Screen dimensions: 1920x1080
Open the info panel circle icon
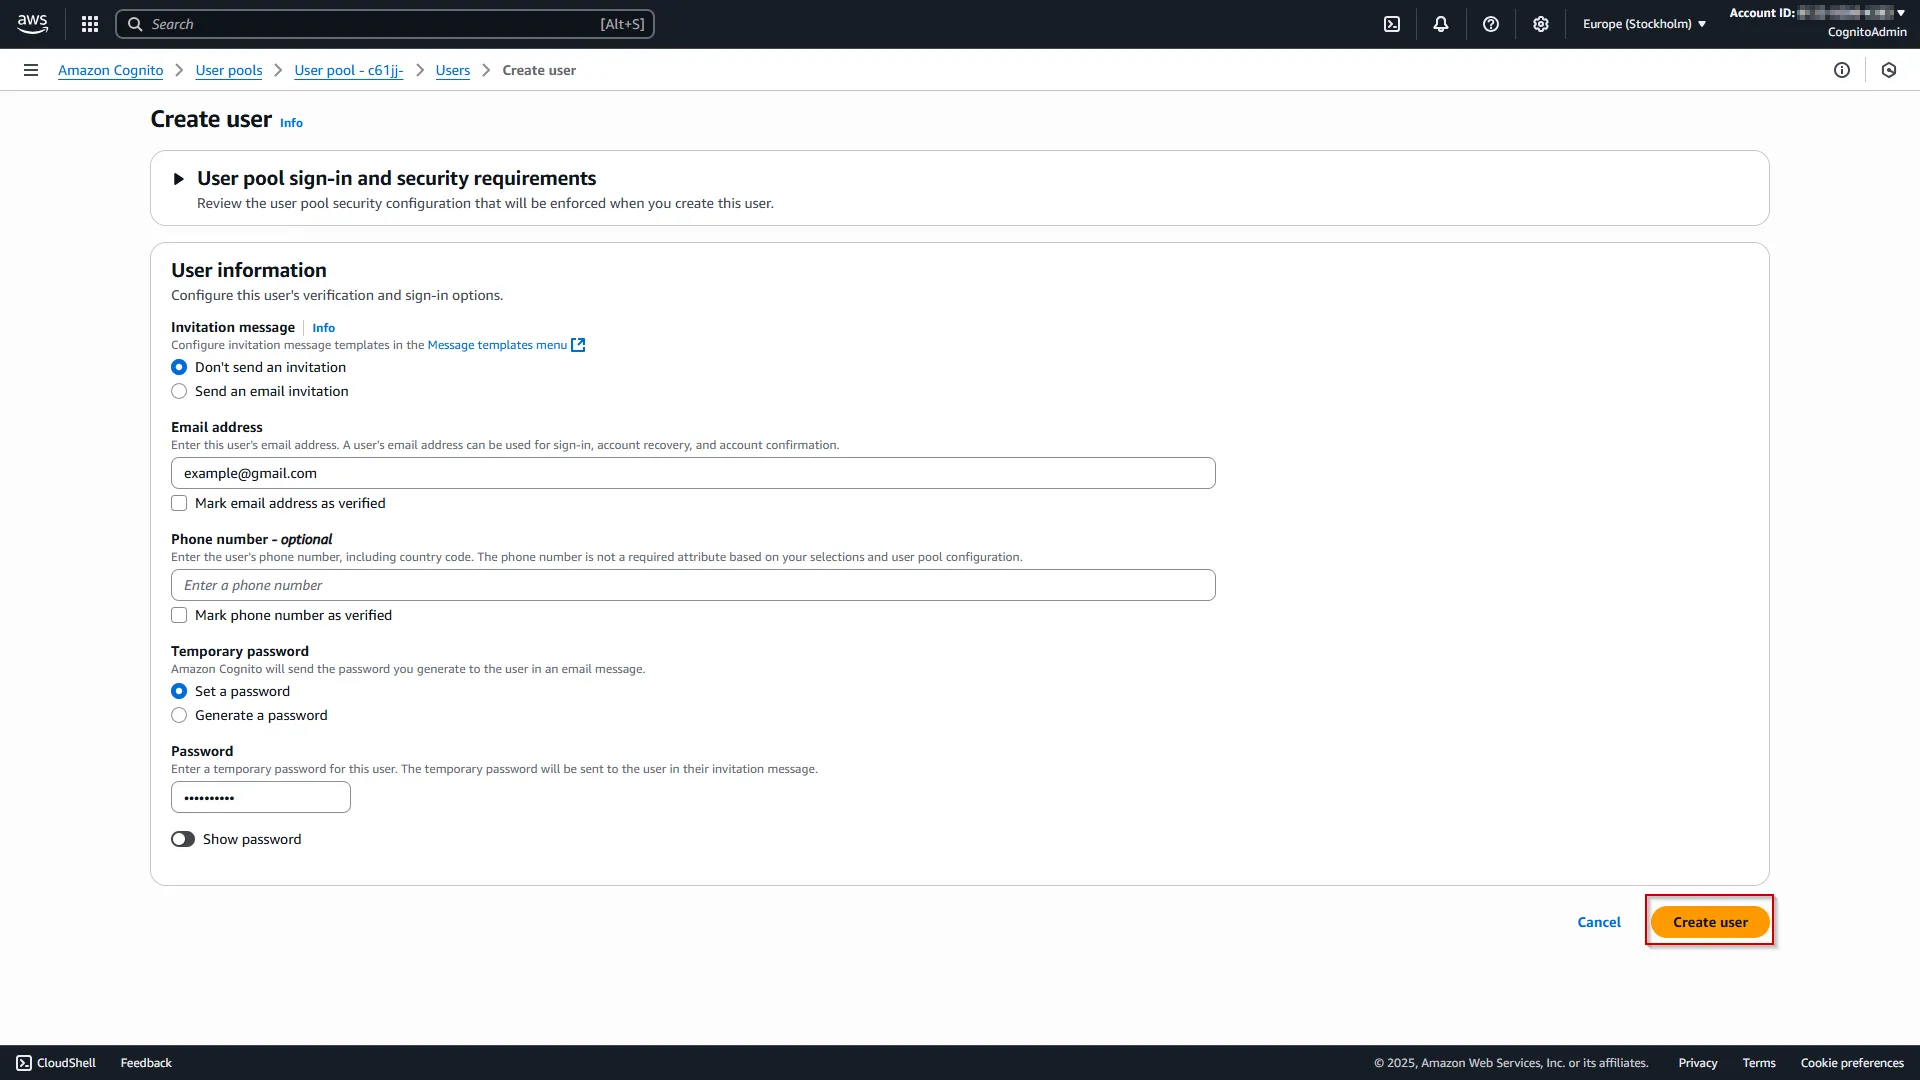click(1842, 70)
